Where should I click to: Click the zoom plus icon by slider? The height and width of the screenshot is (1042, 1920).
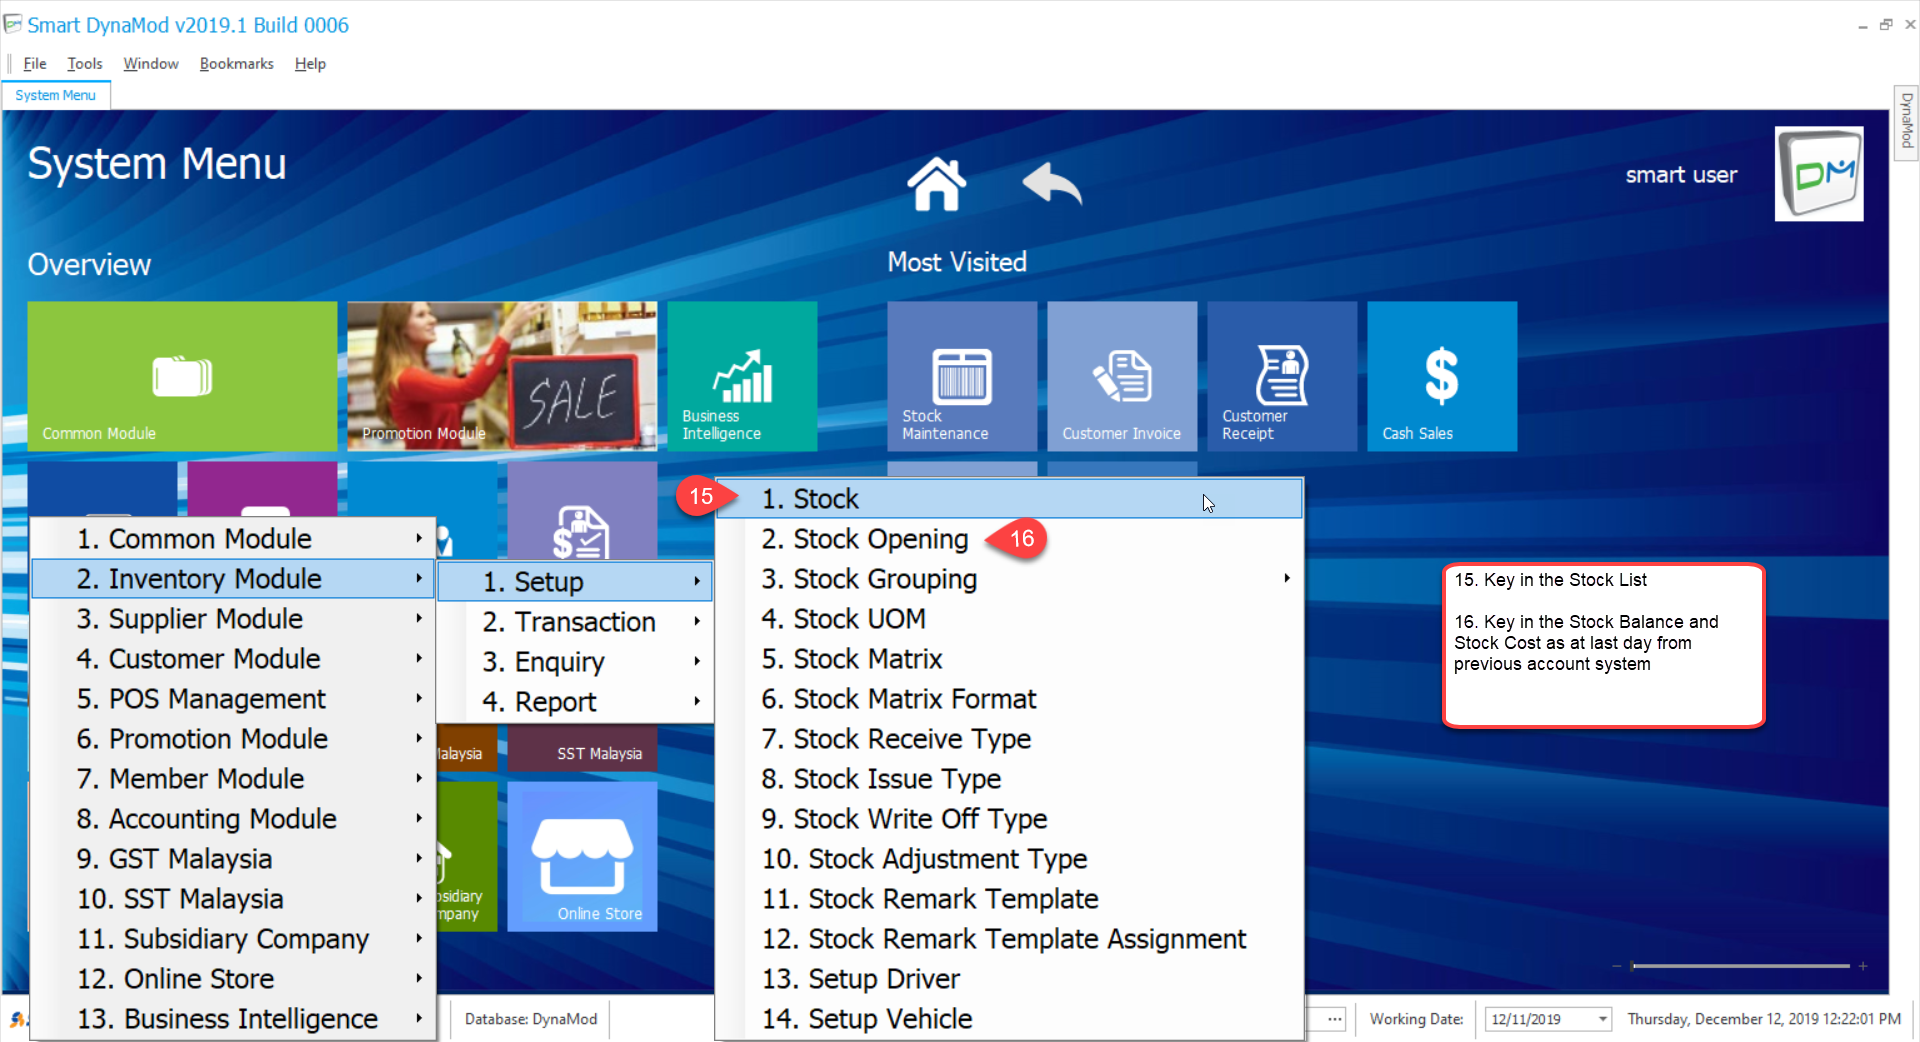tap(1862, 966)
